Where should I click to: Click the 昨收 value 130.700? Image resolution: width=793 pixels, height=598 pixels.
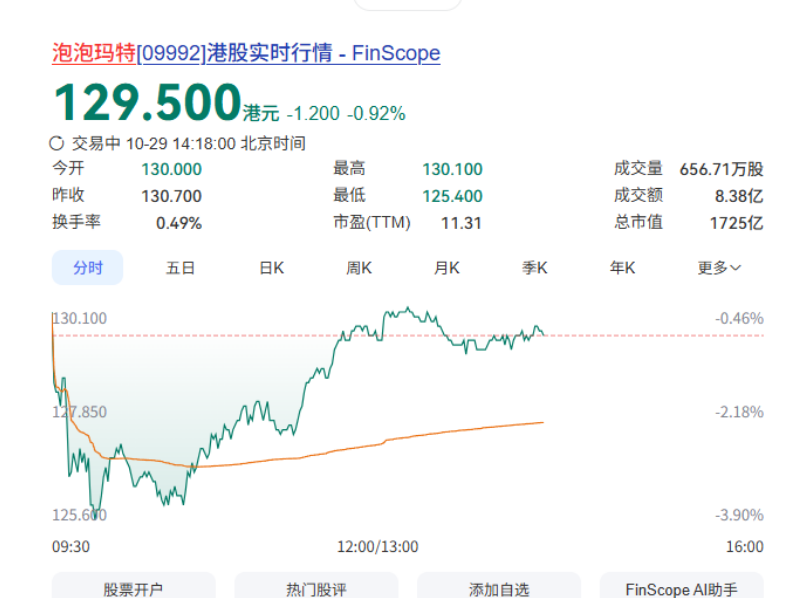click(171, 196)
